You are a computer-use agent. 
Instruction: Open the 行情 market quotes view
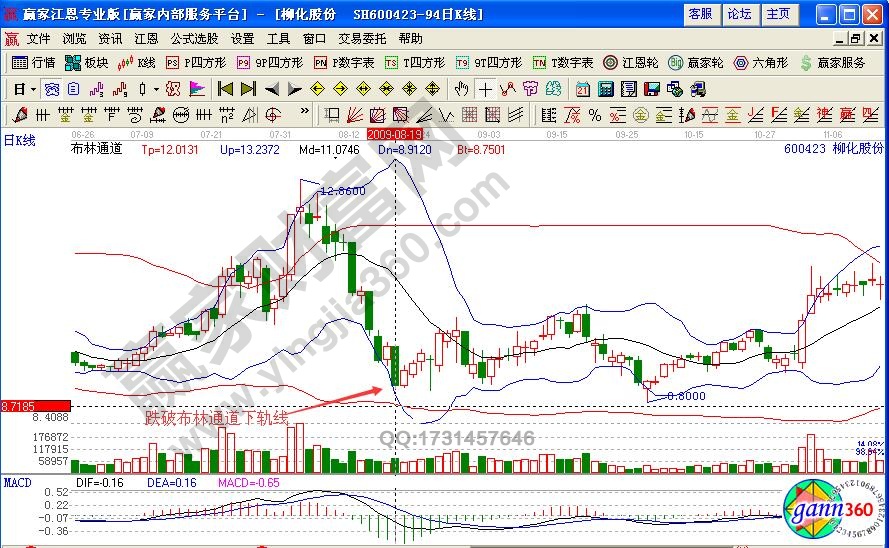tap(34, 62)
